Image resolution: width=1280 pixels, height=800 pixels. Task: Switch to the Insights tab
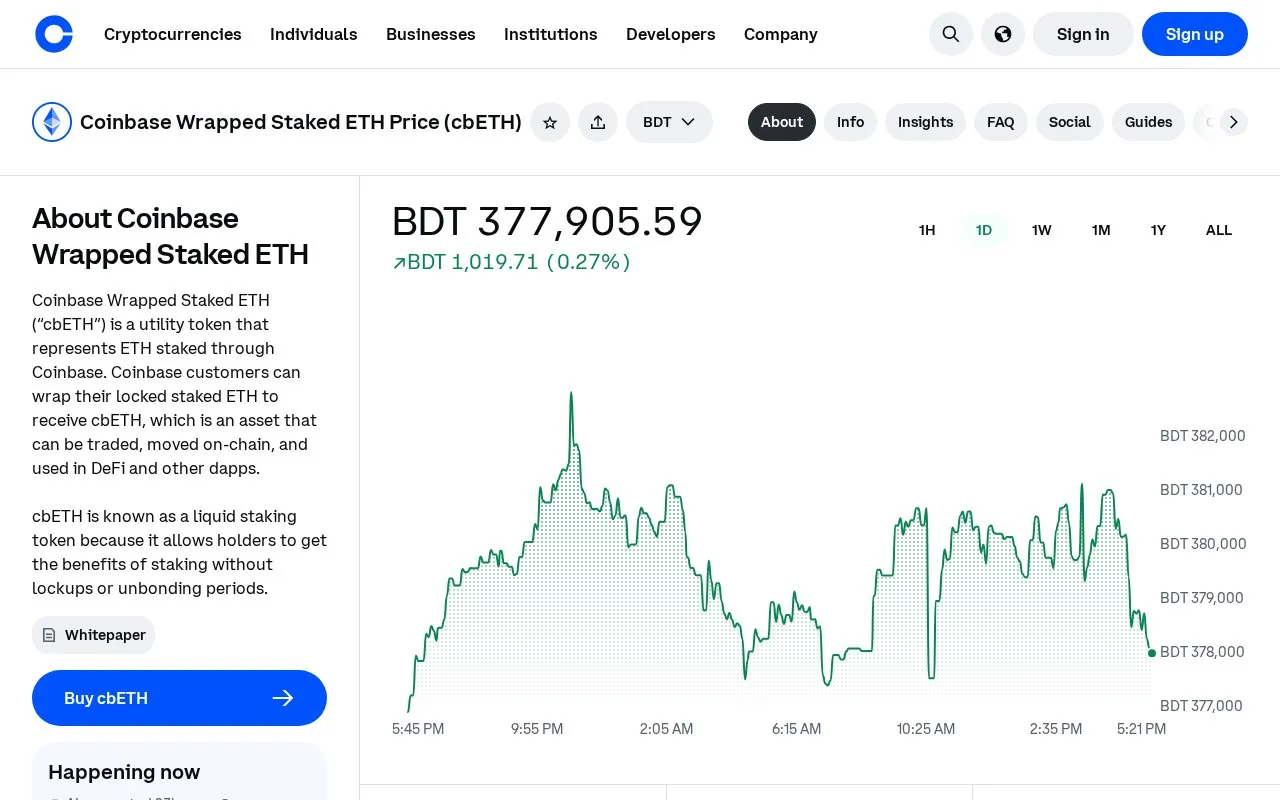(925, 122)
